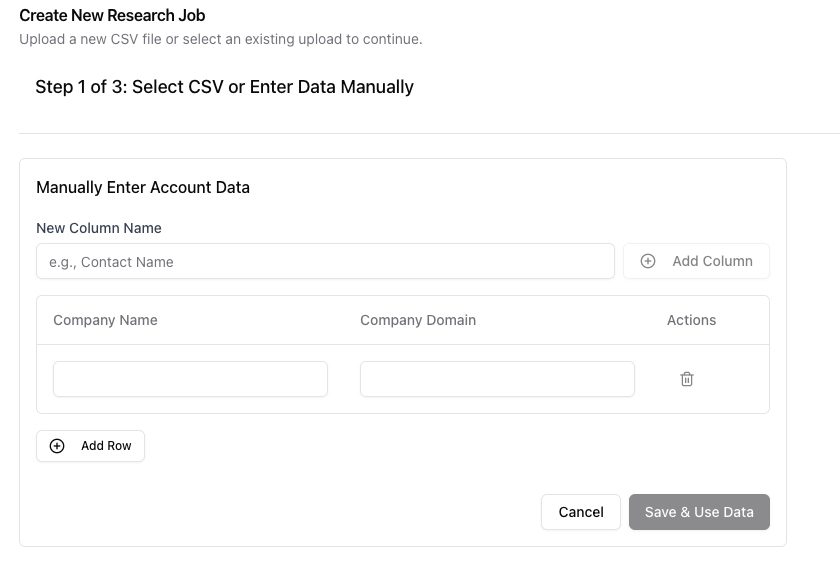This screenshot has width=840, height=567.
Task: Click the plus icon beside Add Column
Action: (648, 261)
